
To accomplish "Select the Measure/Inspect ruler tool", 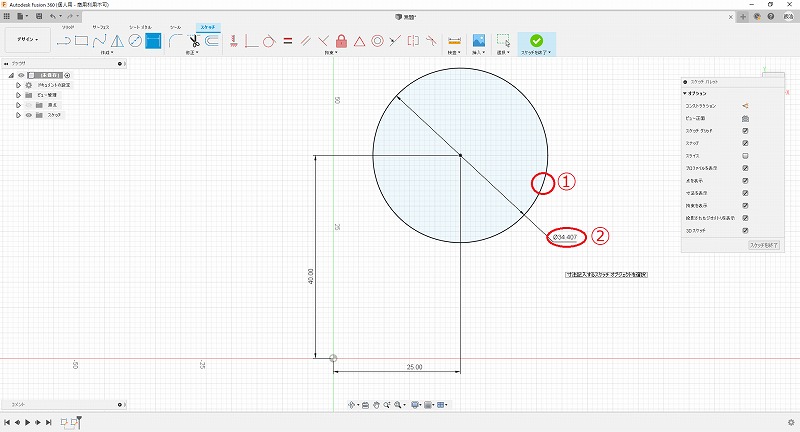I will pyautogui.click(x=454, y=41).
